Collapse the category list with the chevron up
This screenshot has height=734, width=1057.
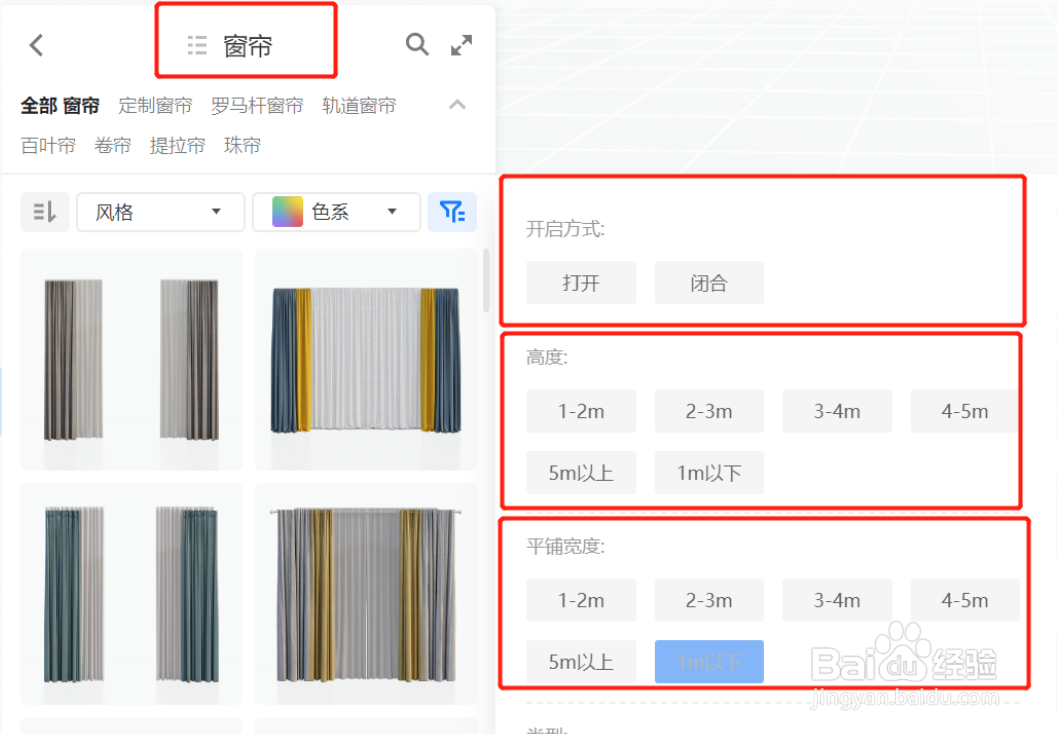(457, 104)
